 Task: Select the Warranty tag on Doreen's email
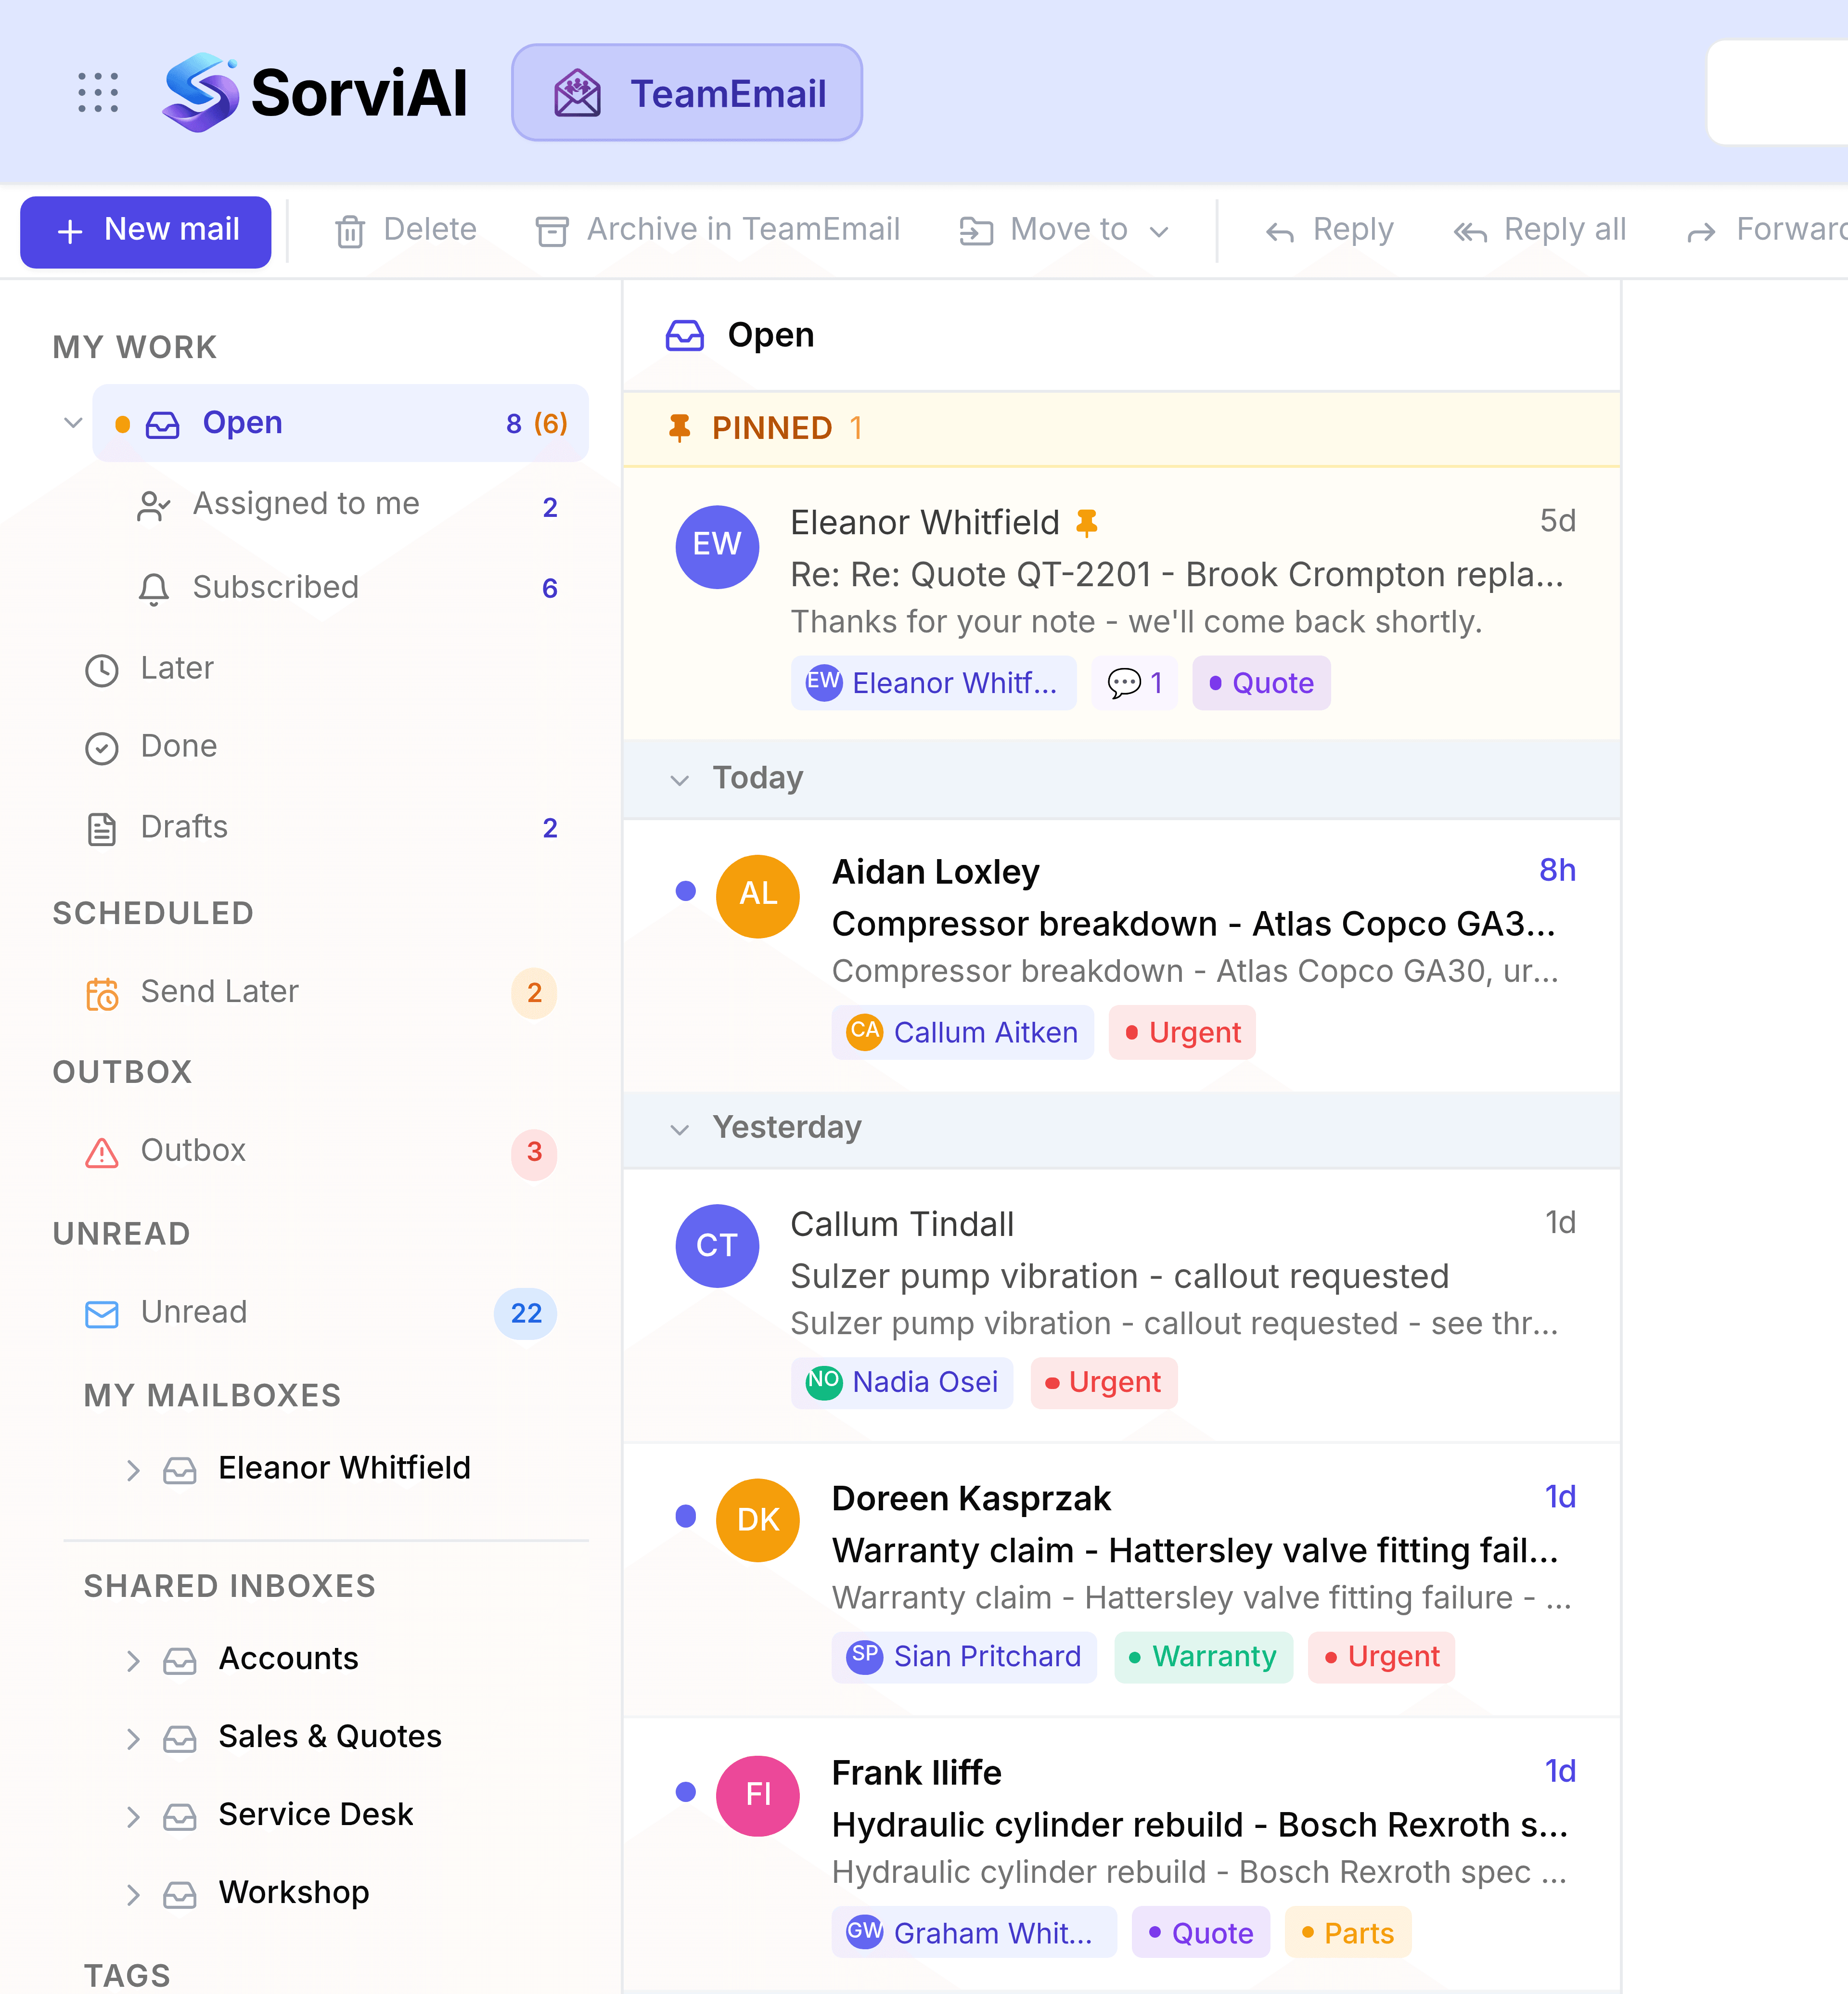pyautogui.click(x=1203, y=1657)
